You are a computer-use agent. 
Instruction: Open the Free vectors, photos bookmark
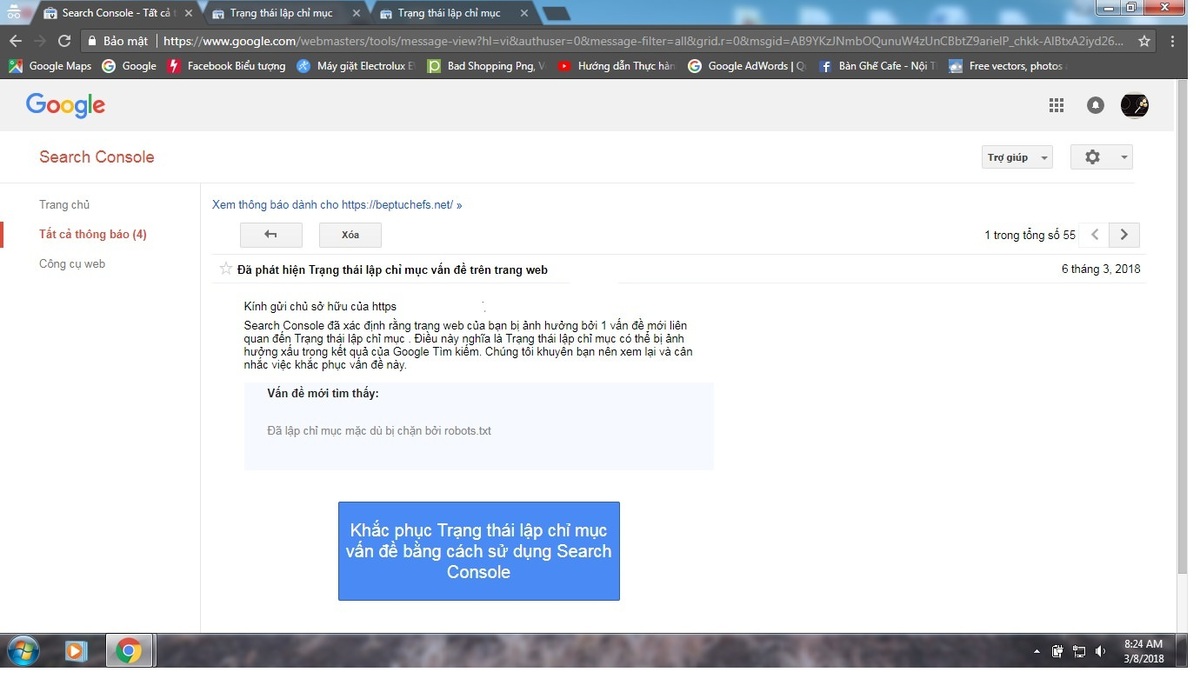click(x=1007, y=66)
